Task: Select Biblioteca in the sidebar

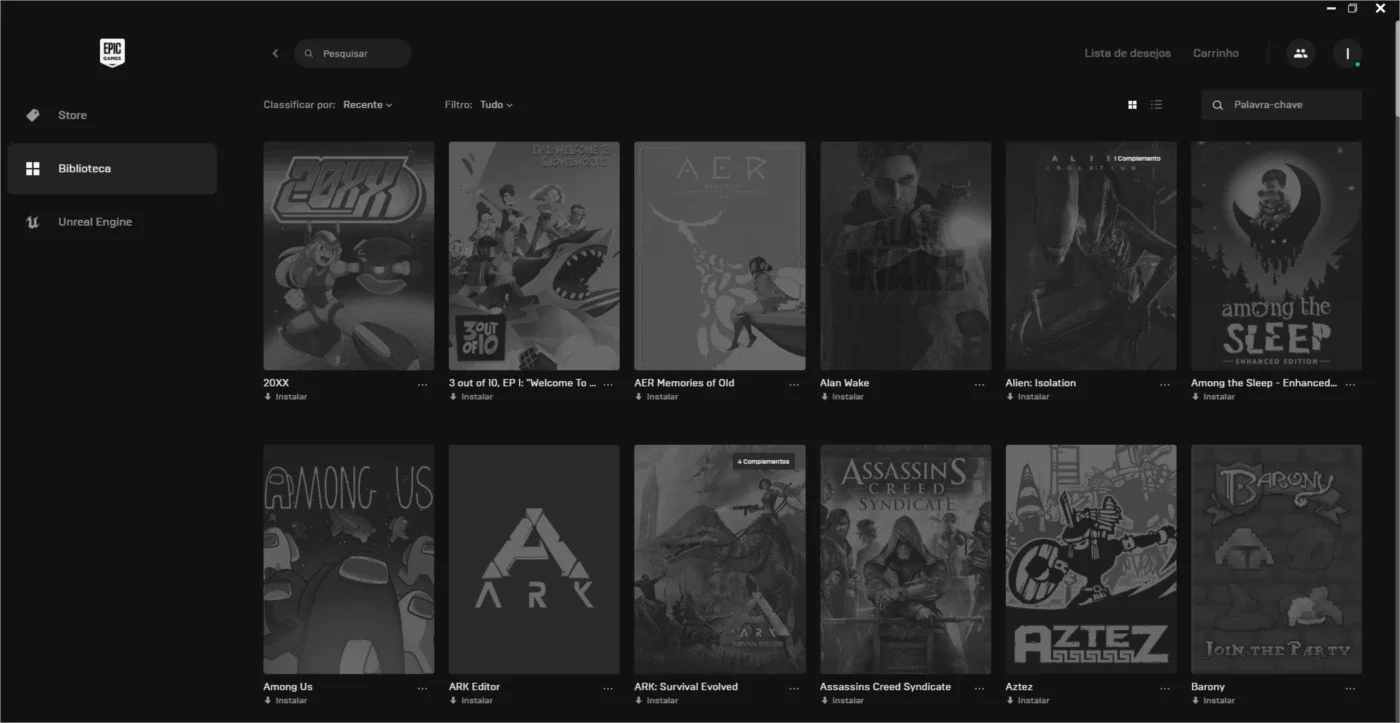Action: (112, 168)
